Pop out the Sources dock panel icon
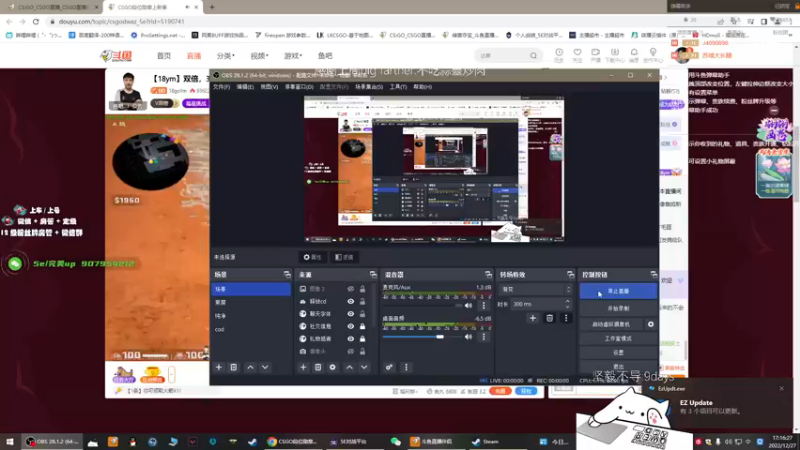This screenshot has height=450, width=800. click(373, 274)
